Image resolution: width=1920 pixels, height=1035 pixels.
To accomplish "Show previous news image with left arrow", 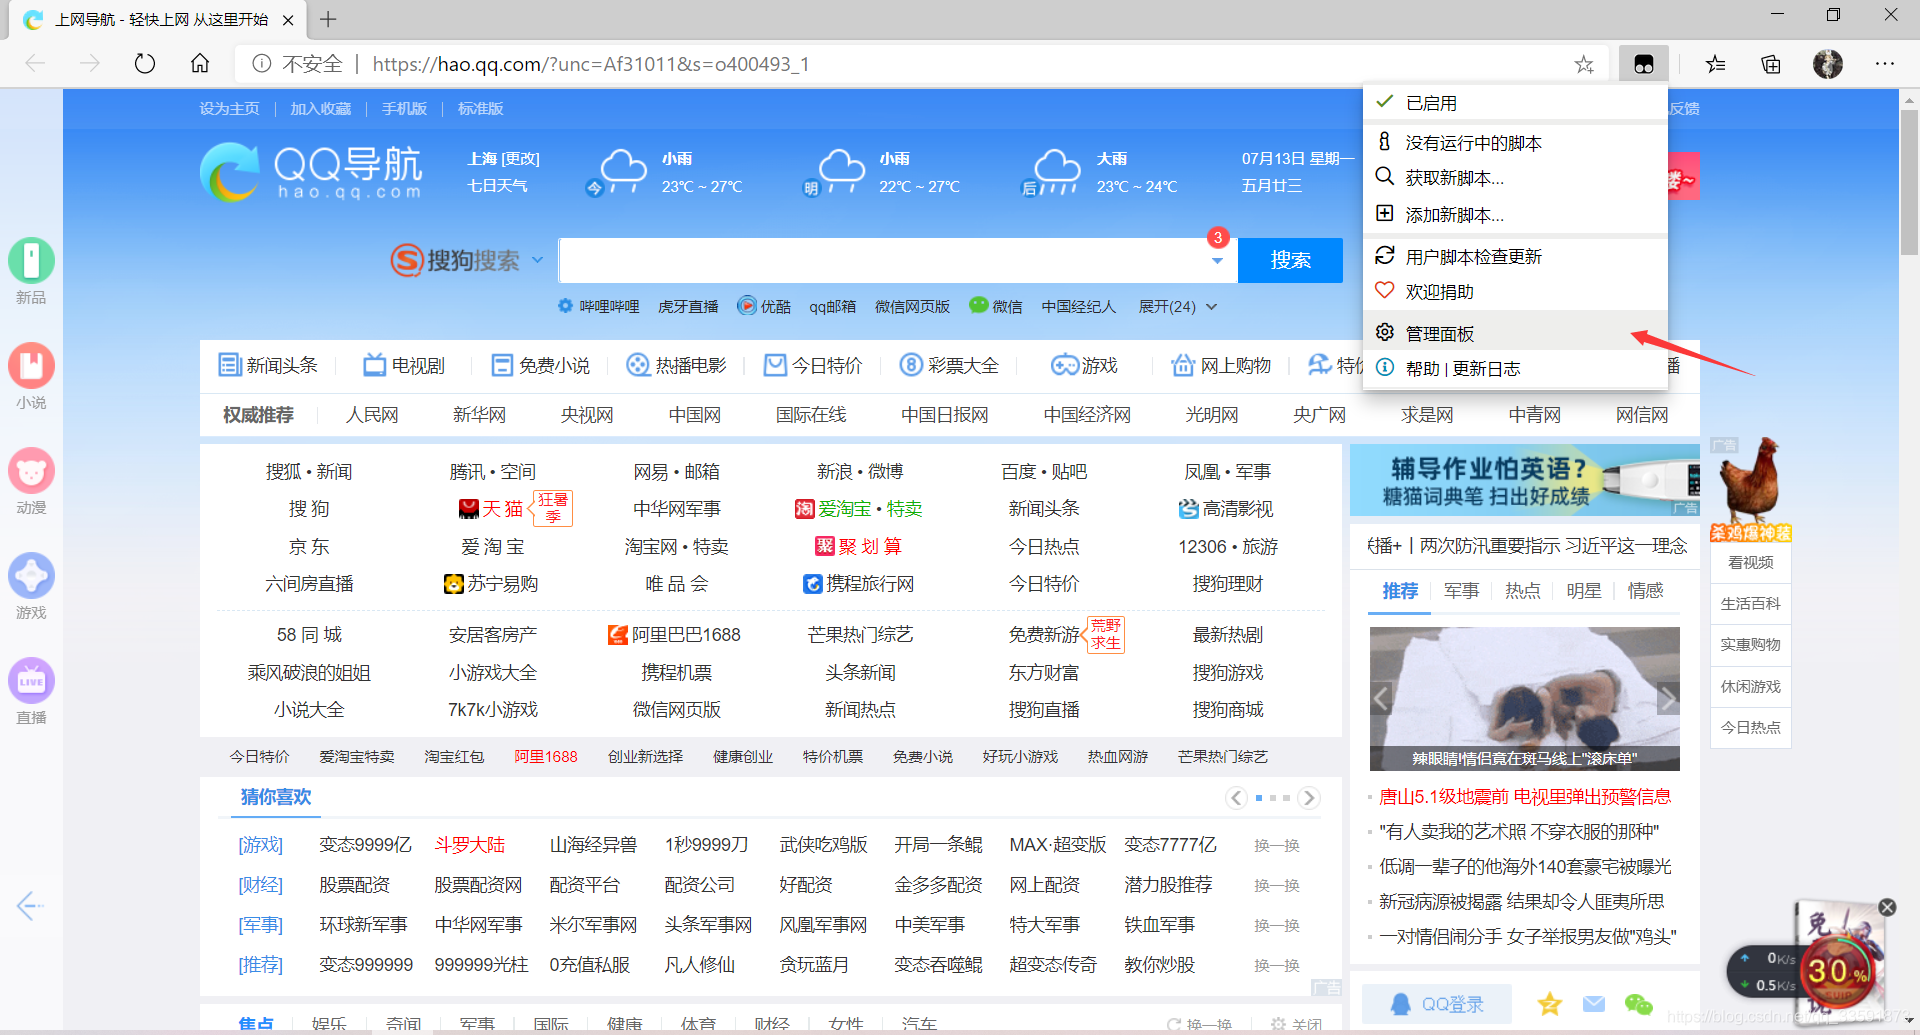I will [1382, 698].
